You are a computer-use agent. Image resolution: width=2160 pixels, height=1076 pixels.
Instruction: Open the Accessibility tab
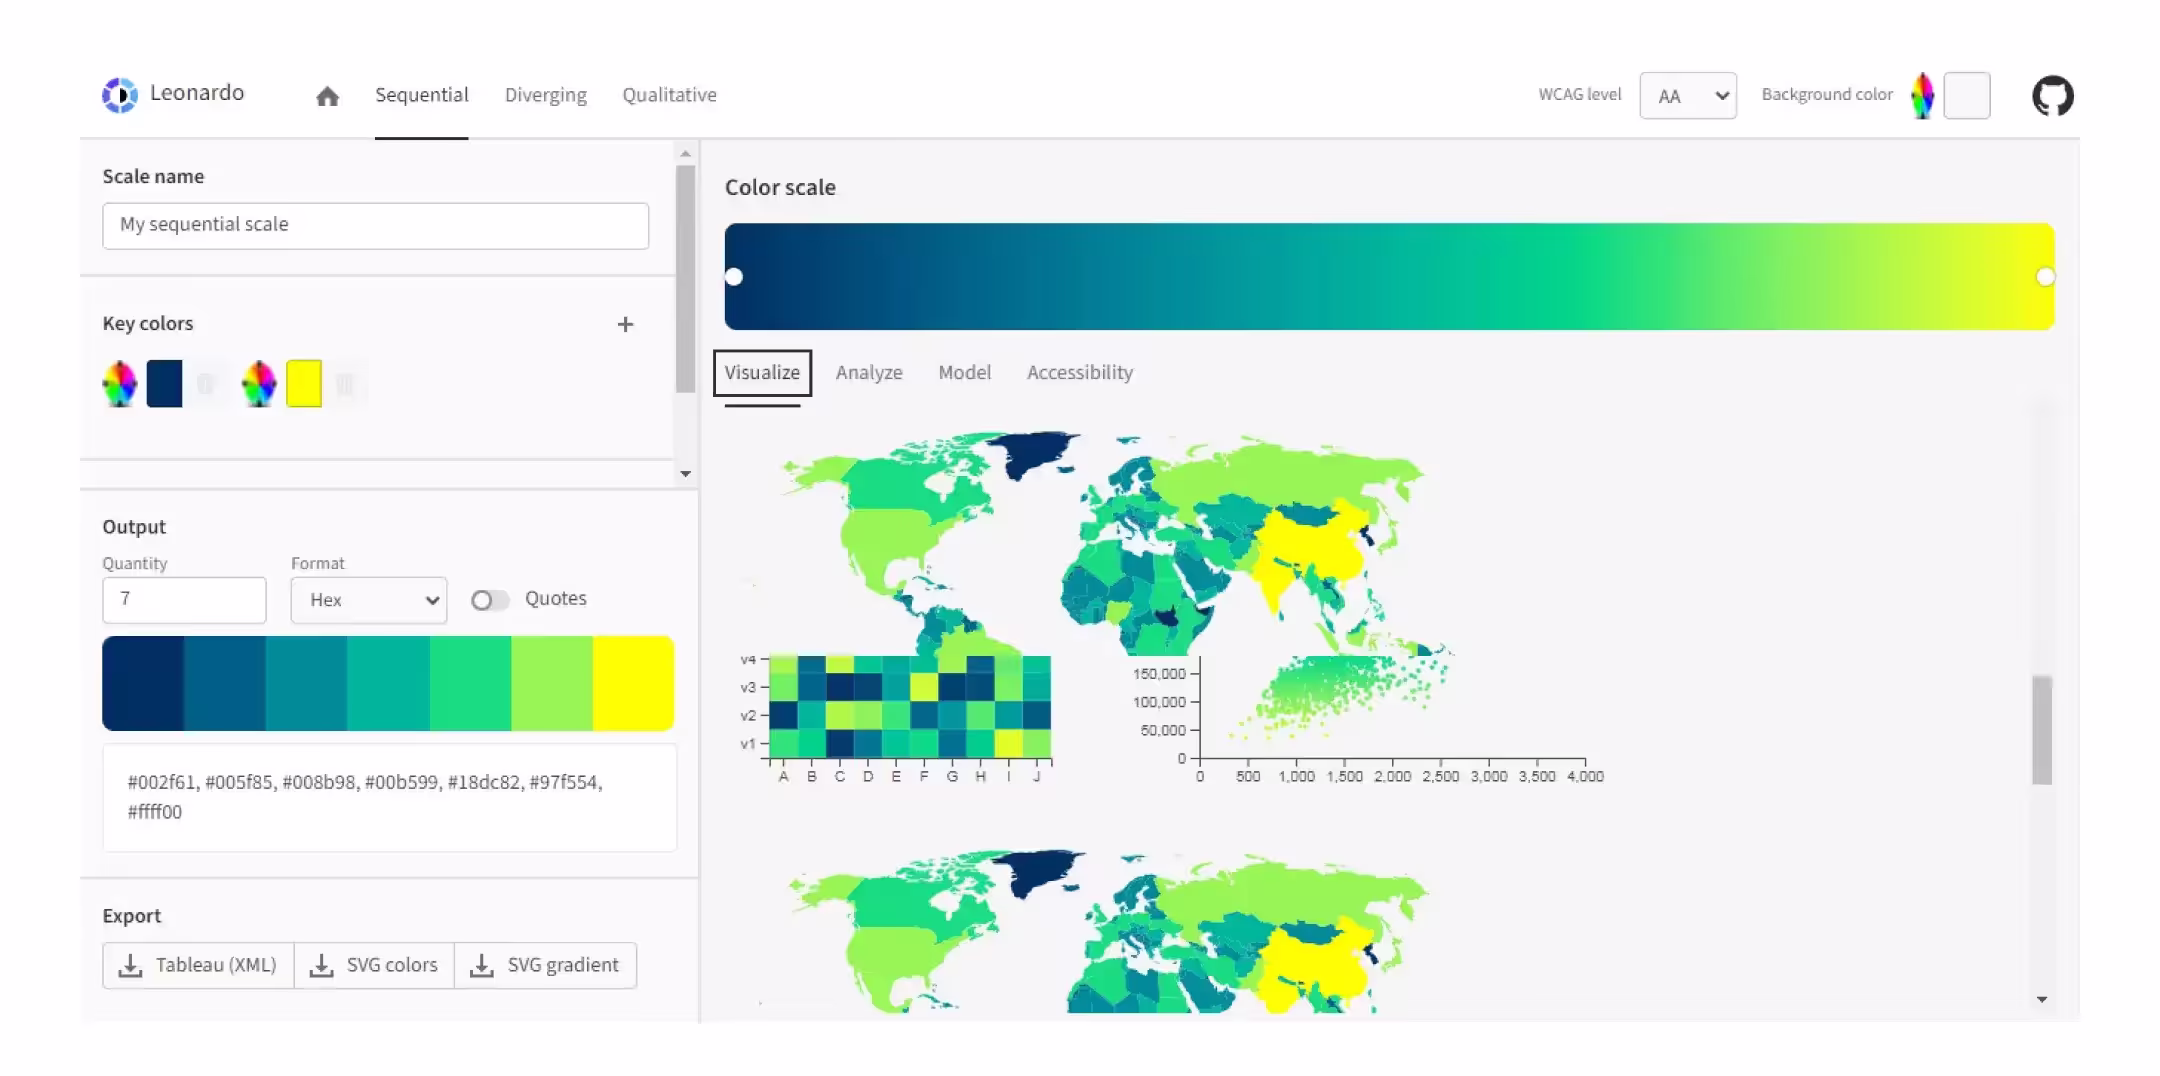(x=1079, y=372)
